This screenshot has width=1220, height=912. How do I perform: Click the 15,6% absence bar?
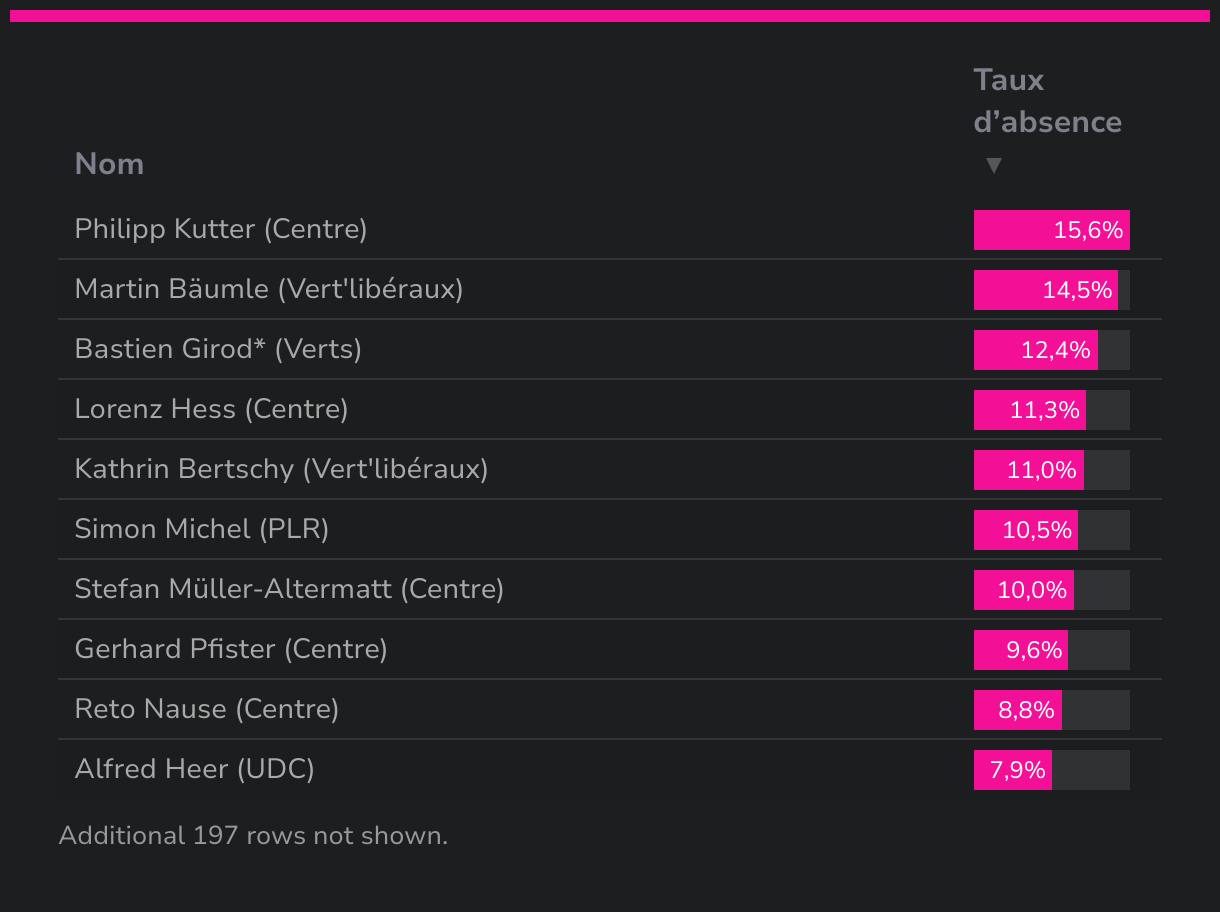pos(1052,230)
